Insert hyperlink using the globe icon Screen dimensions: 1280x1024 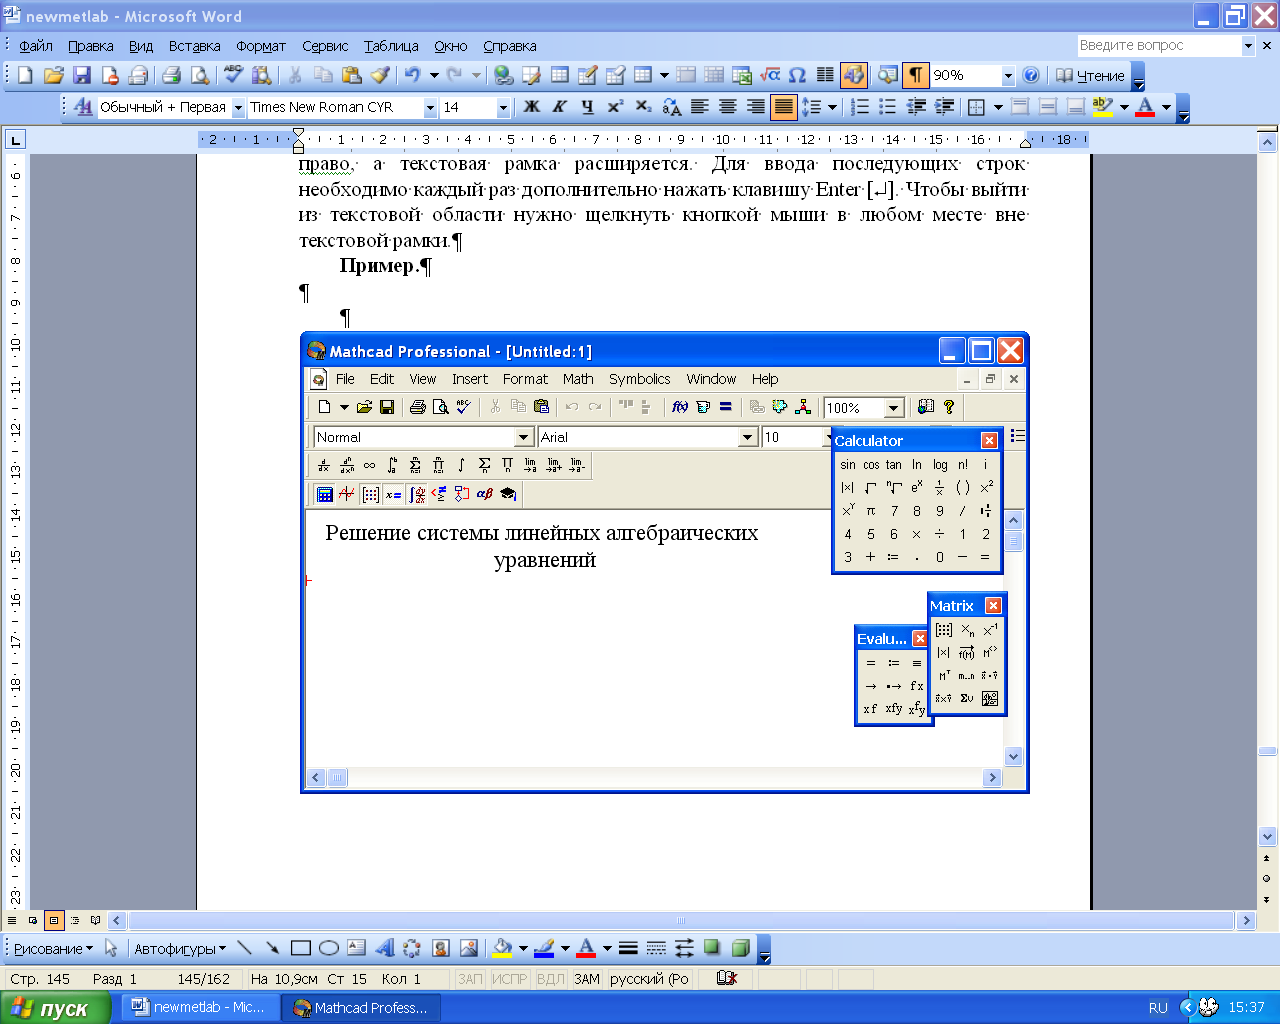[x=504, y=75]
